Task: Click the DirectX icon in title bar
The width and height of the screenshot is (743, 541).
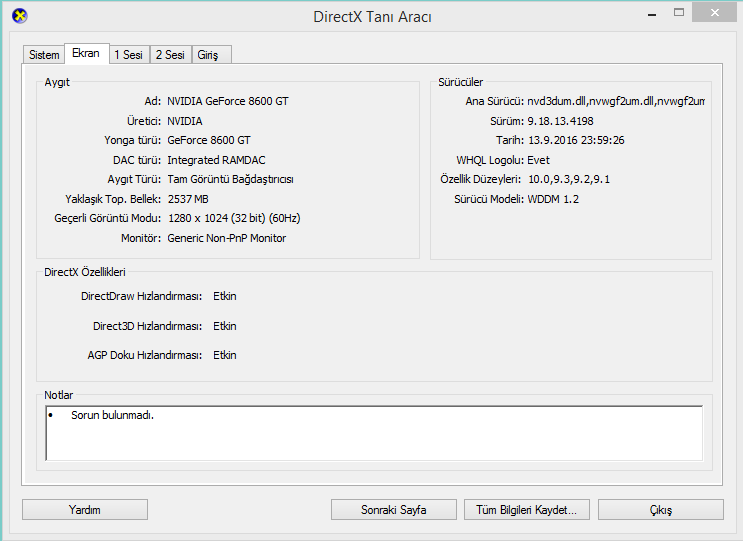Action: tap(19, 16)
